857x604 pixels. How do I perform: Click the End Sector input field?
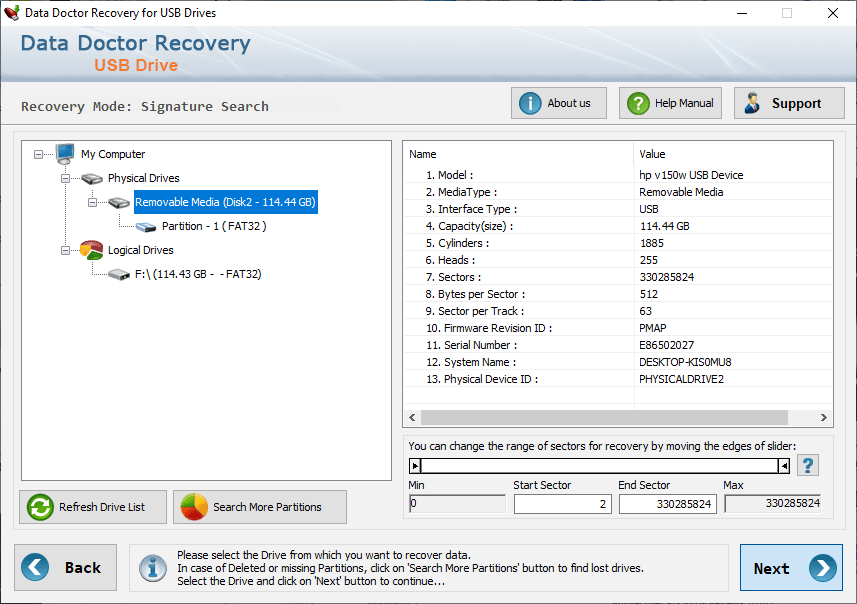click(667, 503)
